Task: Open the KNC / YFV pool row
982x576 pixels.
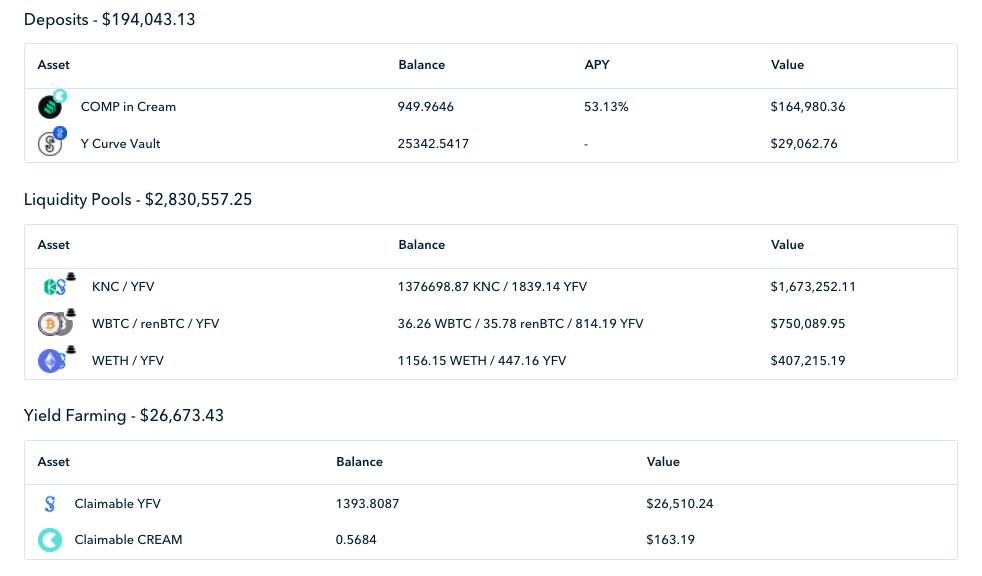Action: (x=491, y=287)
